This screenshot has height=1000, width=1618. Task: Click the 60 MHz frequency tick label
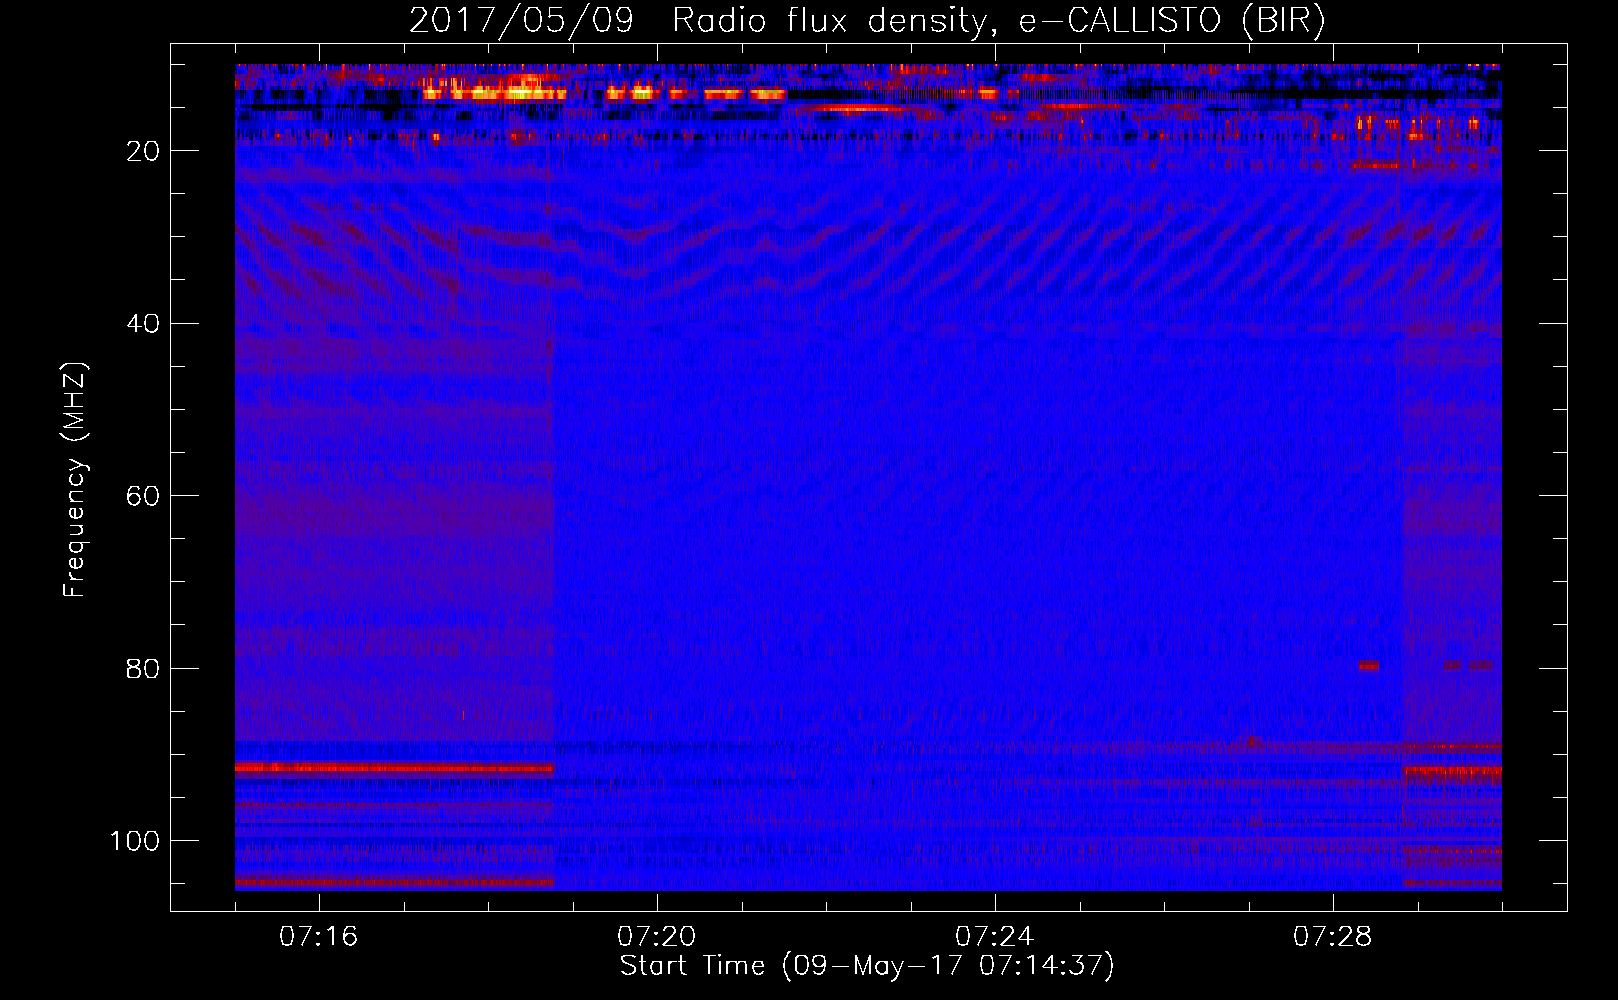pyautogui.click(x=144, y=496)
